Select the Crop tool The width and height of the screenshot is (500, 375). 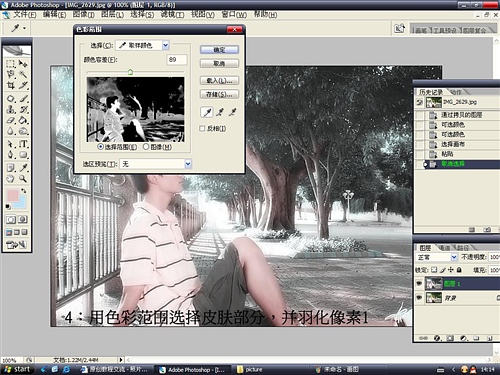point(11,85)
